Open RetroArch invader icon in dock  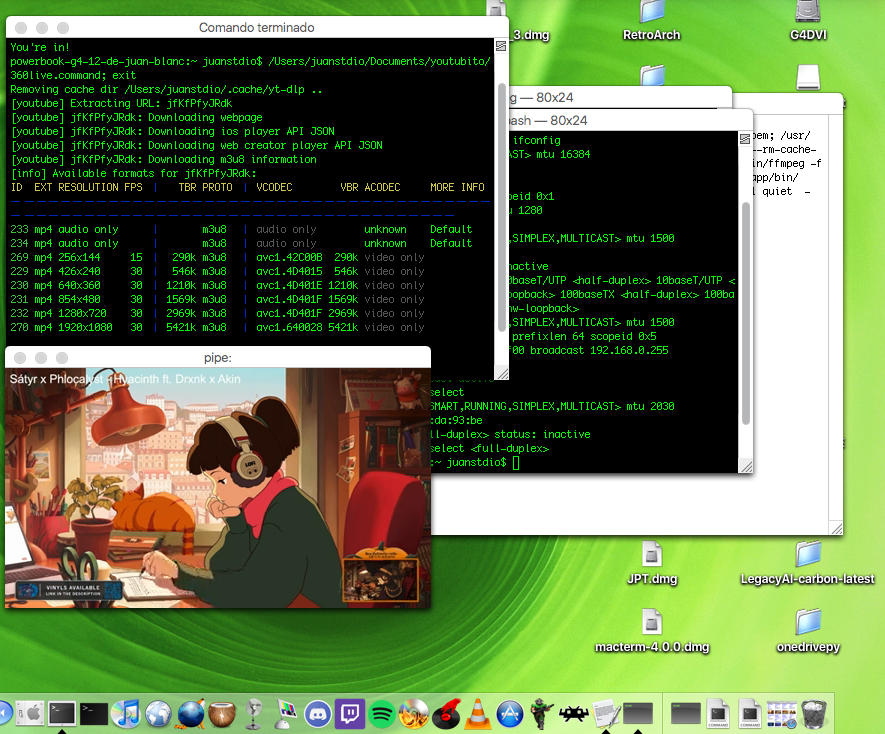tap(573, 713)
